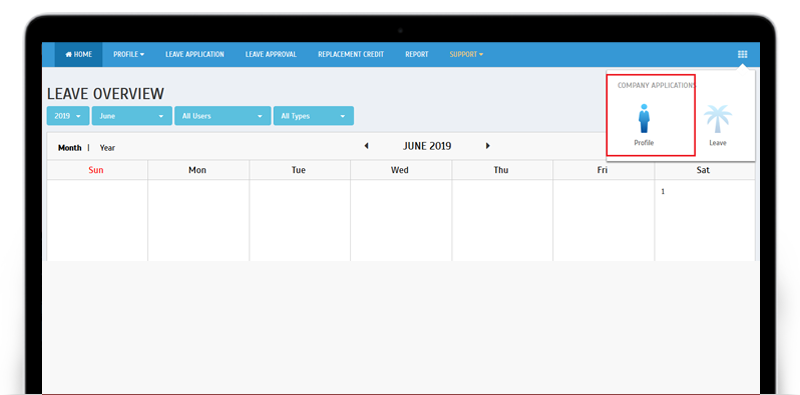Expand the PROFILE menu
Screen dimensions: 800x395
tap(129, 54)
